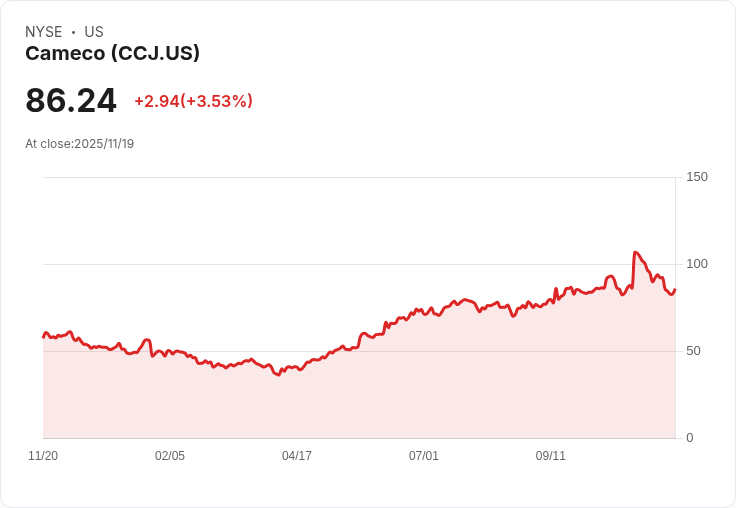The image size is (736, 508).
Task: Click the 11/20 x-axis date label
Action: pyautogui.click(x=43, y=456)
